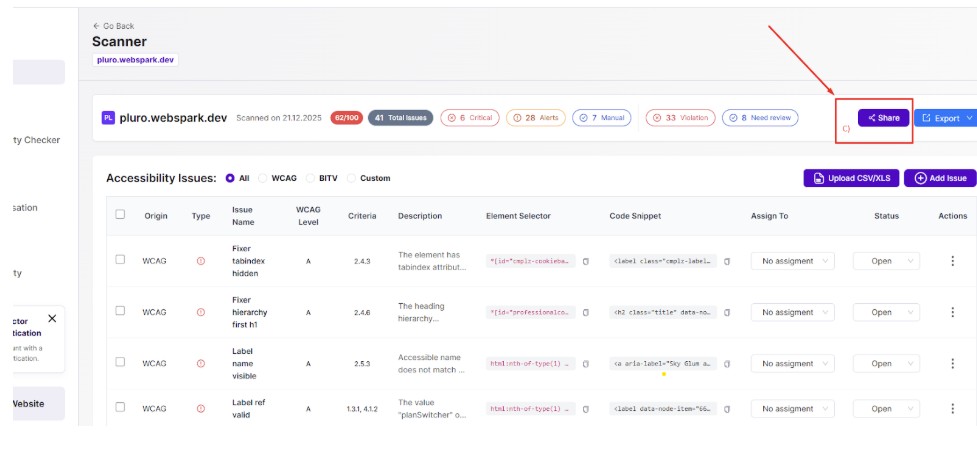977x475 pixels.
Task: Copy element selector for Fixer tabindex hidden row
Action: pyautogui.click(x=586, y=261)
